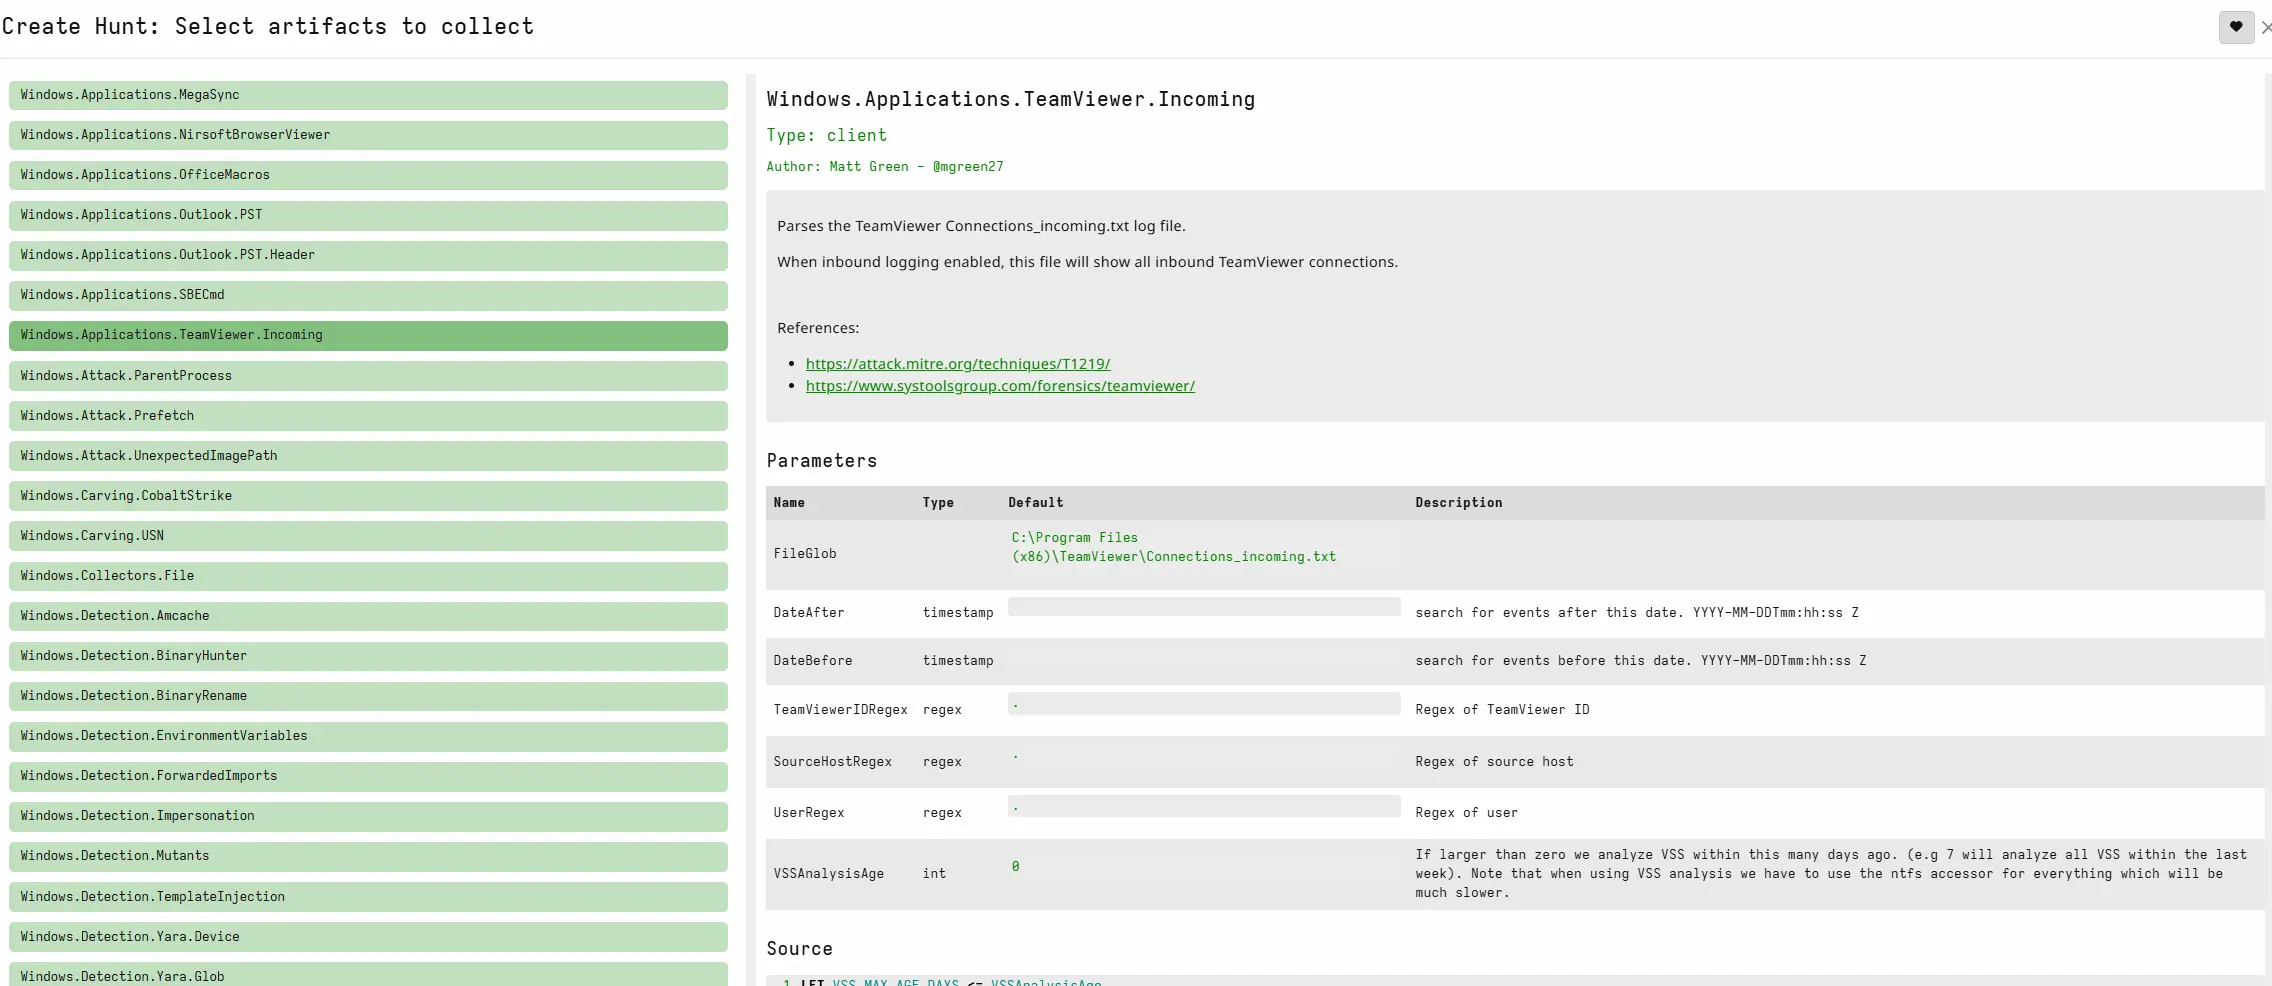Select Windows.Applications.MegaSync artifact

coord(368,95)
